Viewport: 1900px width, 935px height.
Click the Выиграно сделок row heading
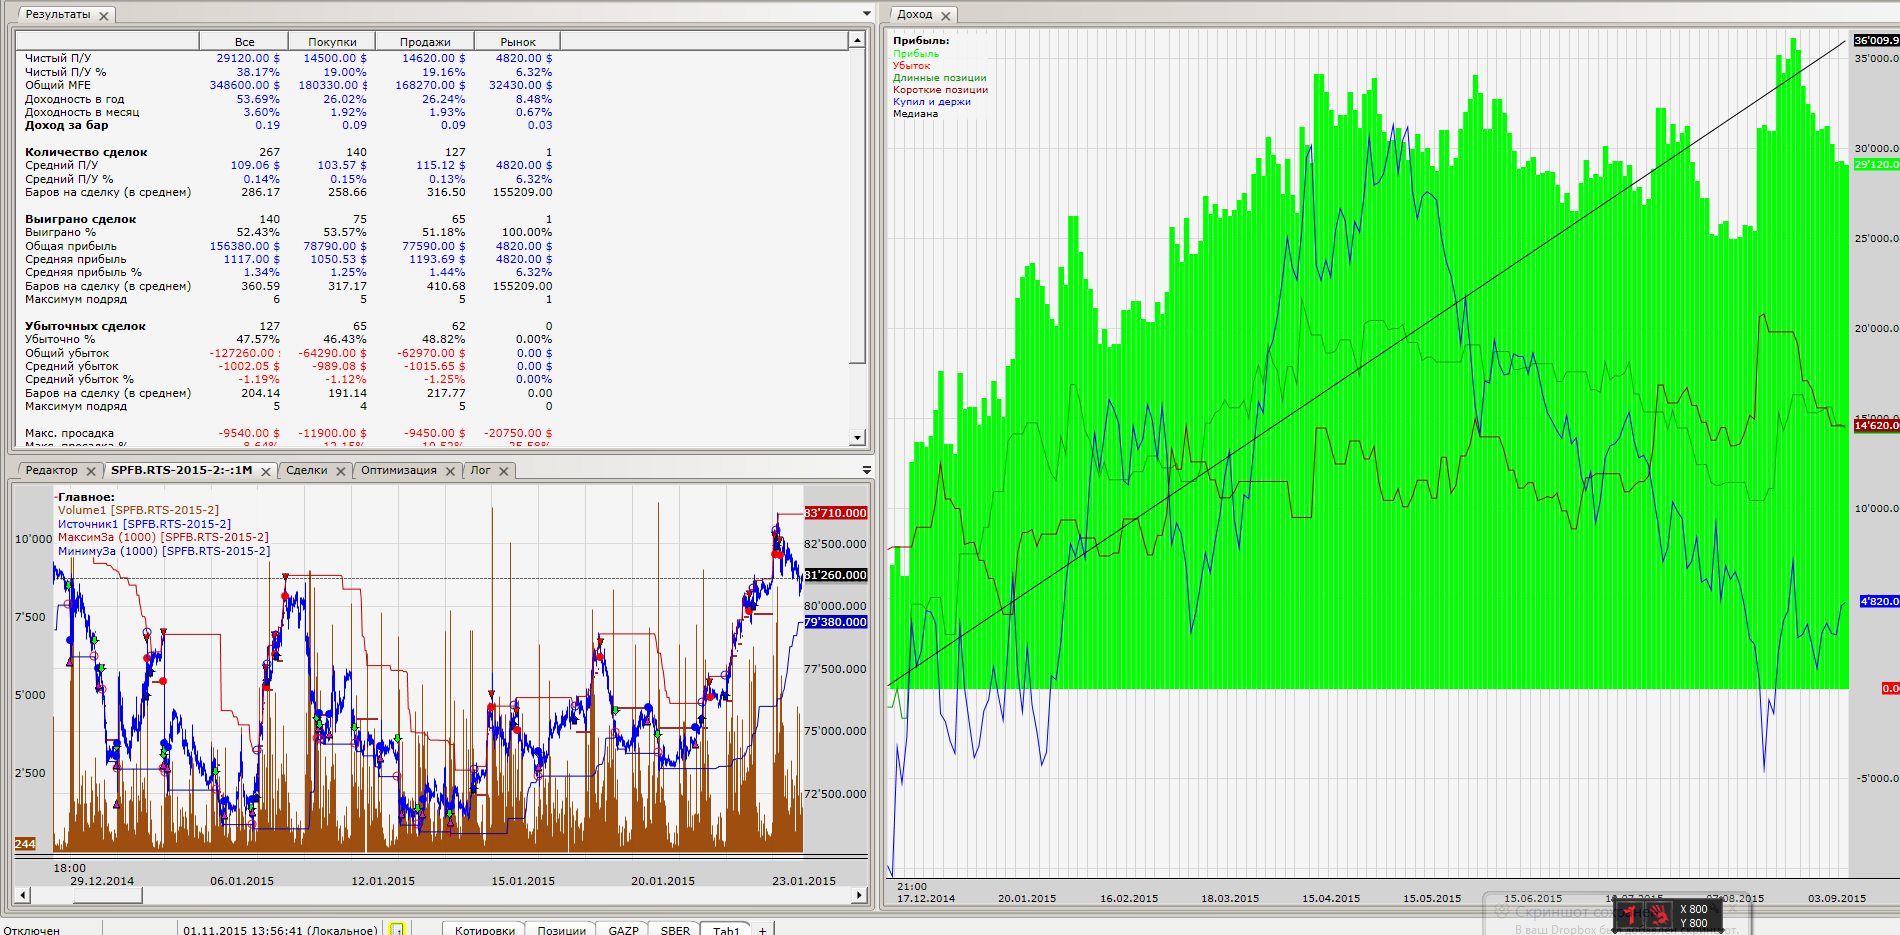(x=80, y=219)
